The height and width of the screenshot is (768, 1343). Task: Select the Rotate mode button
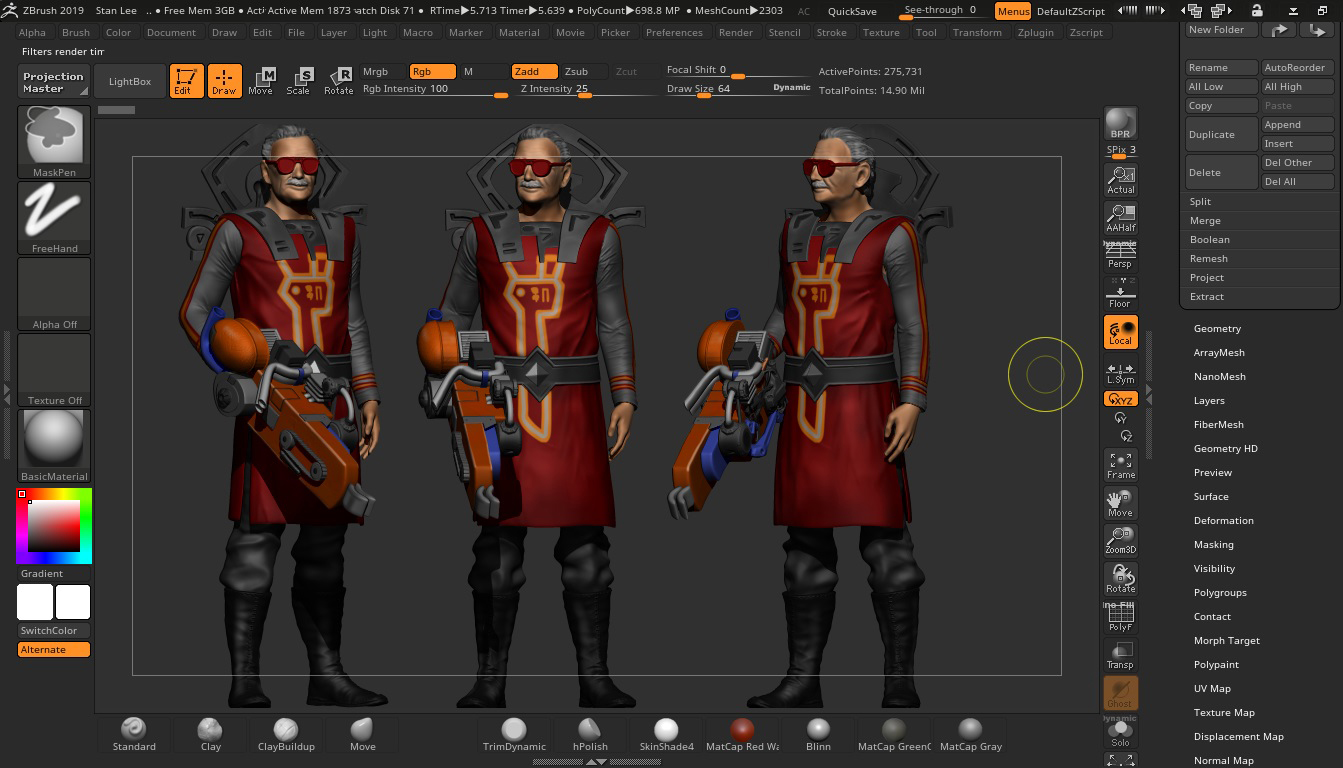pyautogui.click(x=338, y=81)
